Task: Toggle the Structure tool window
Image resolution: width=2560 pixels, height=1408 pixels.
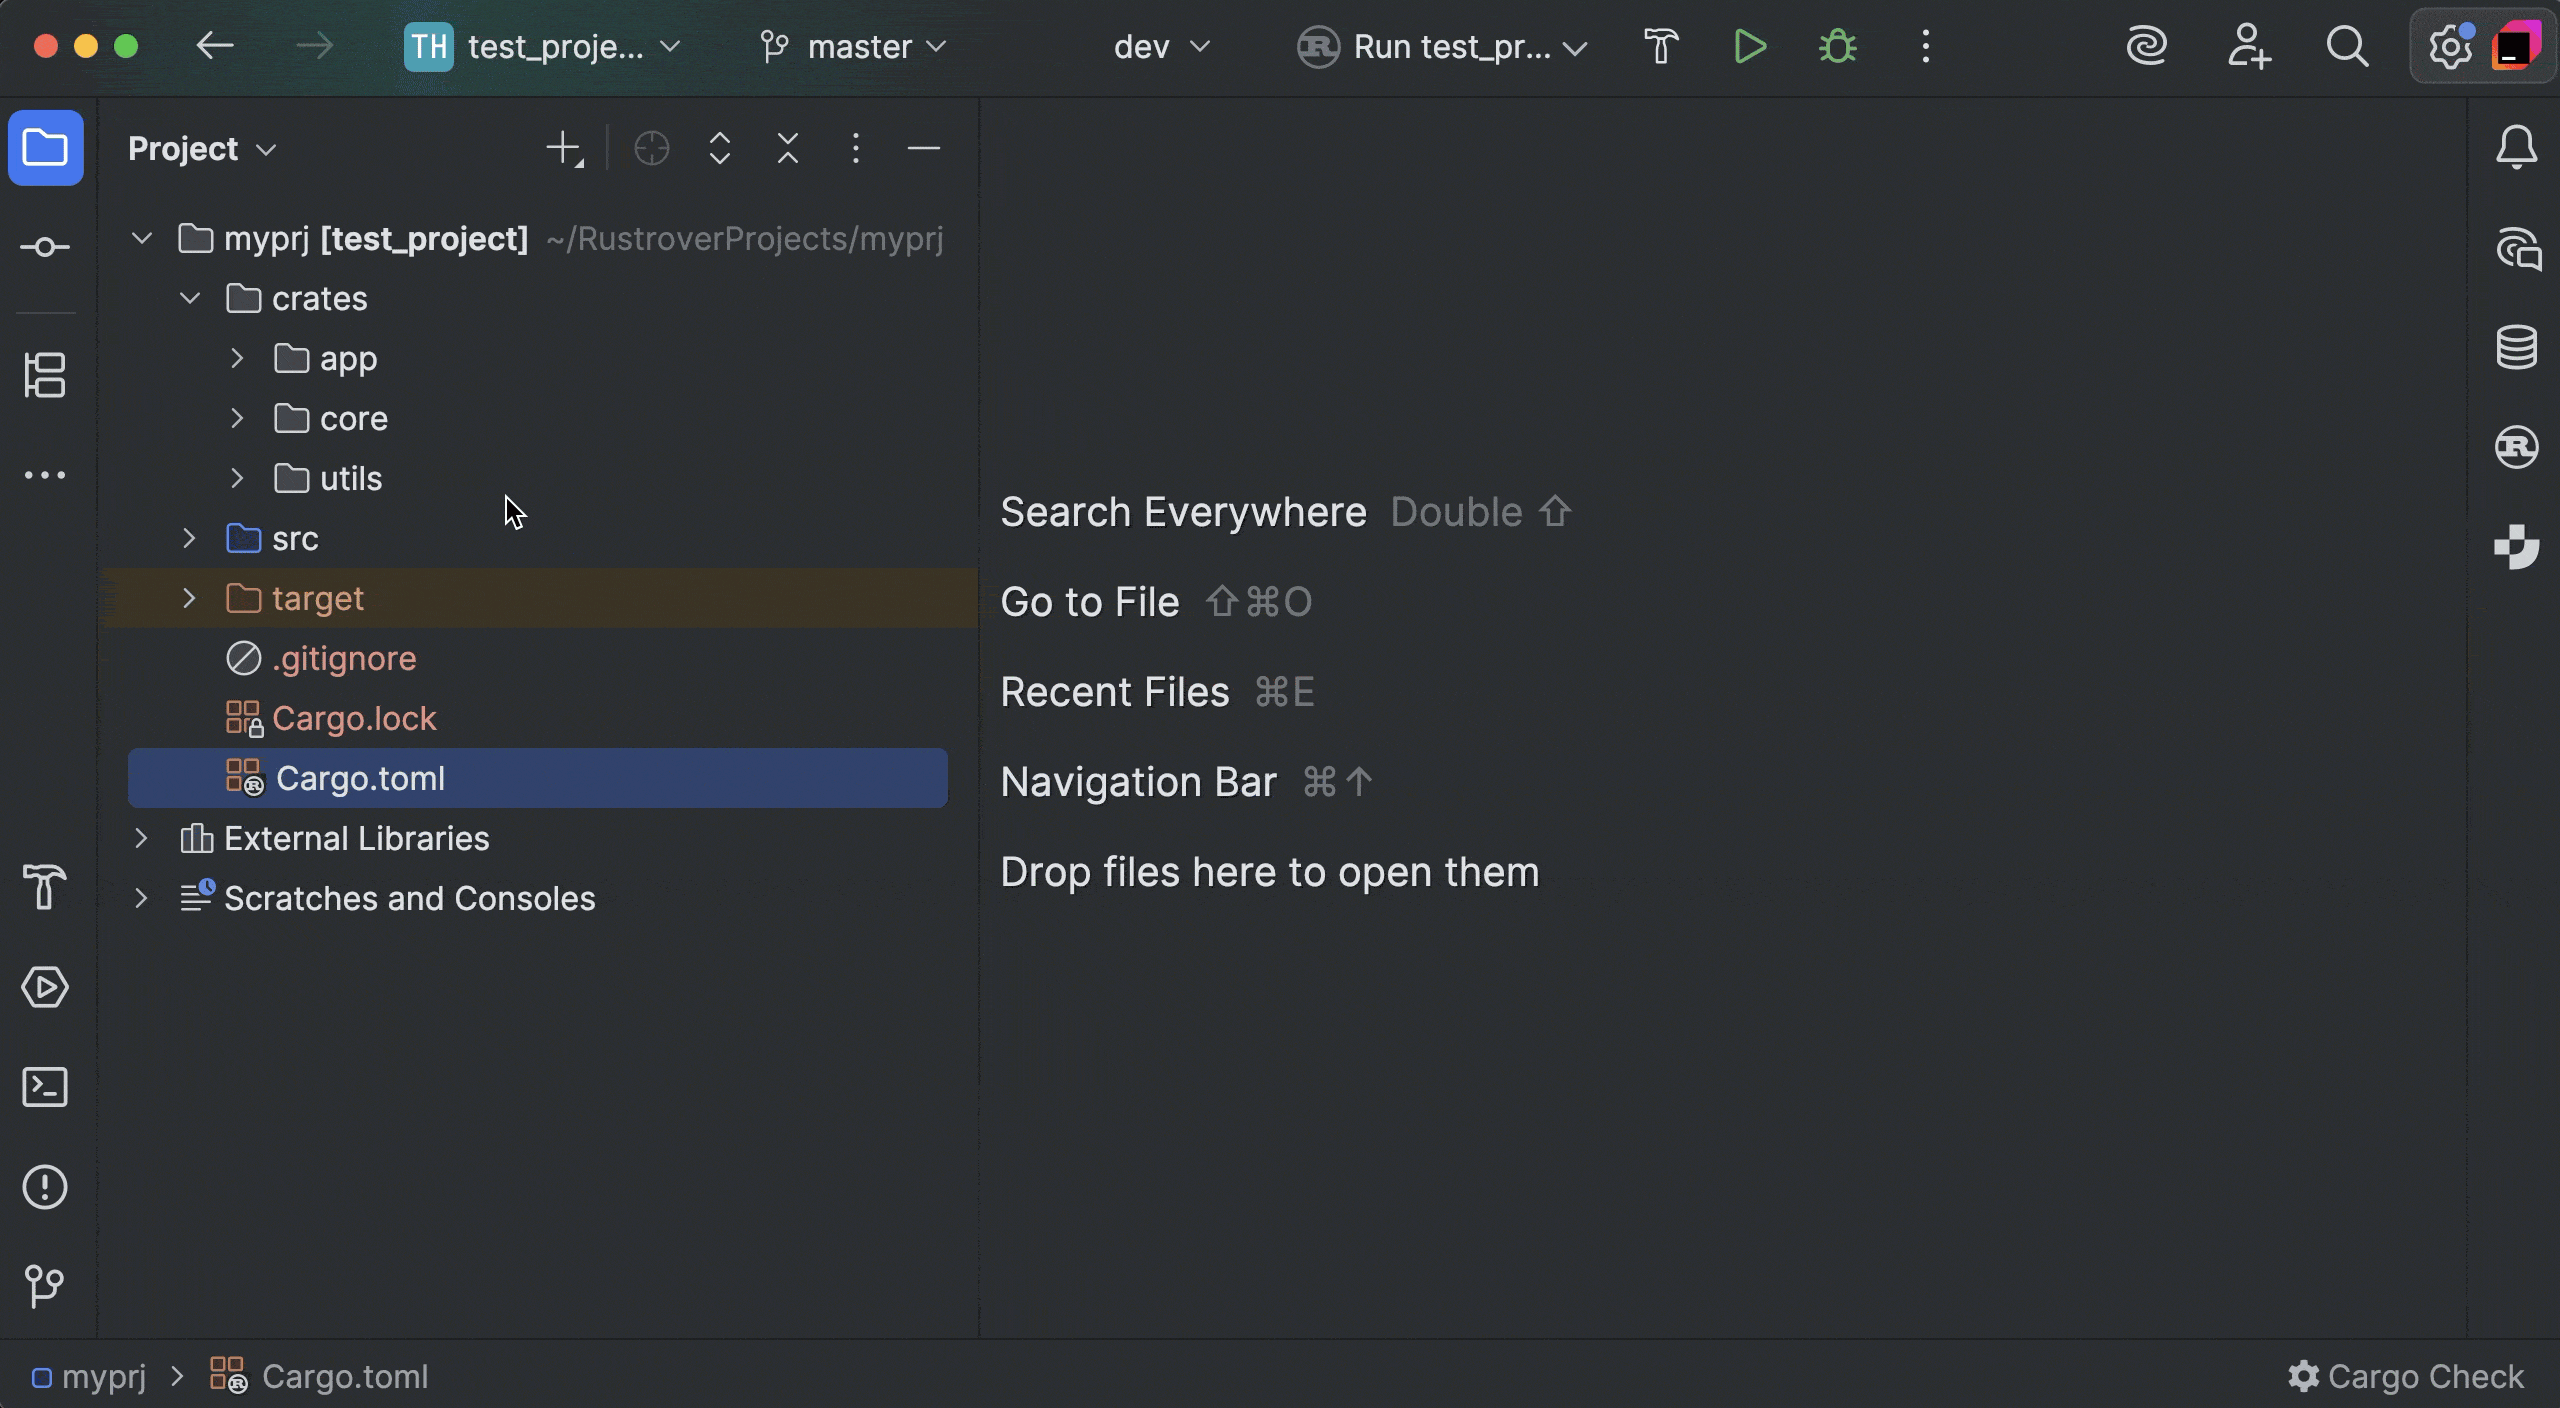Action: 45,375
